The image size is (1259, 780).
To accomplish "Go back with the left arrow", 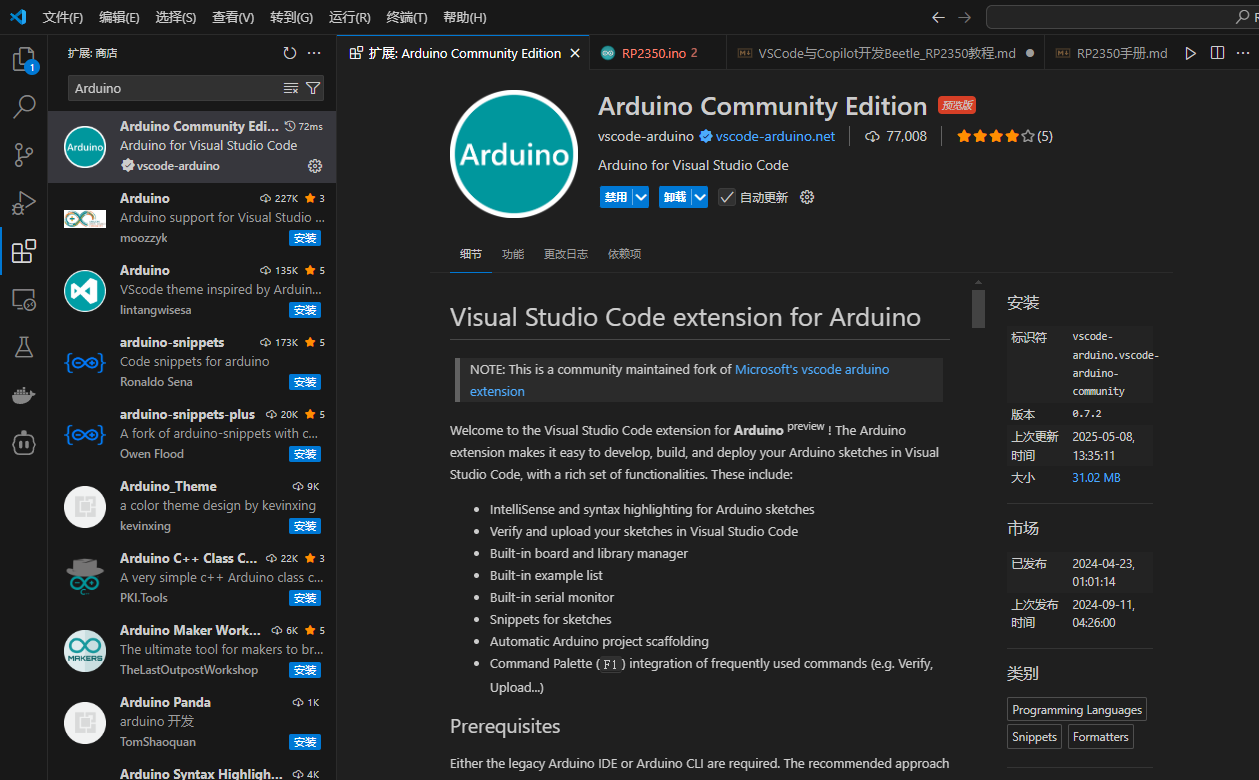I will click(x=938, y=17).
